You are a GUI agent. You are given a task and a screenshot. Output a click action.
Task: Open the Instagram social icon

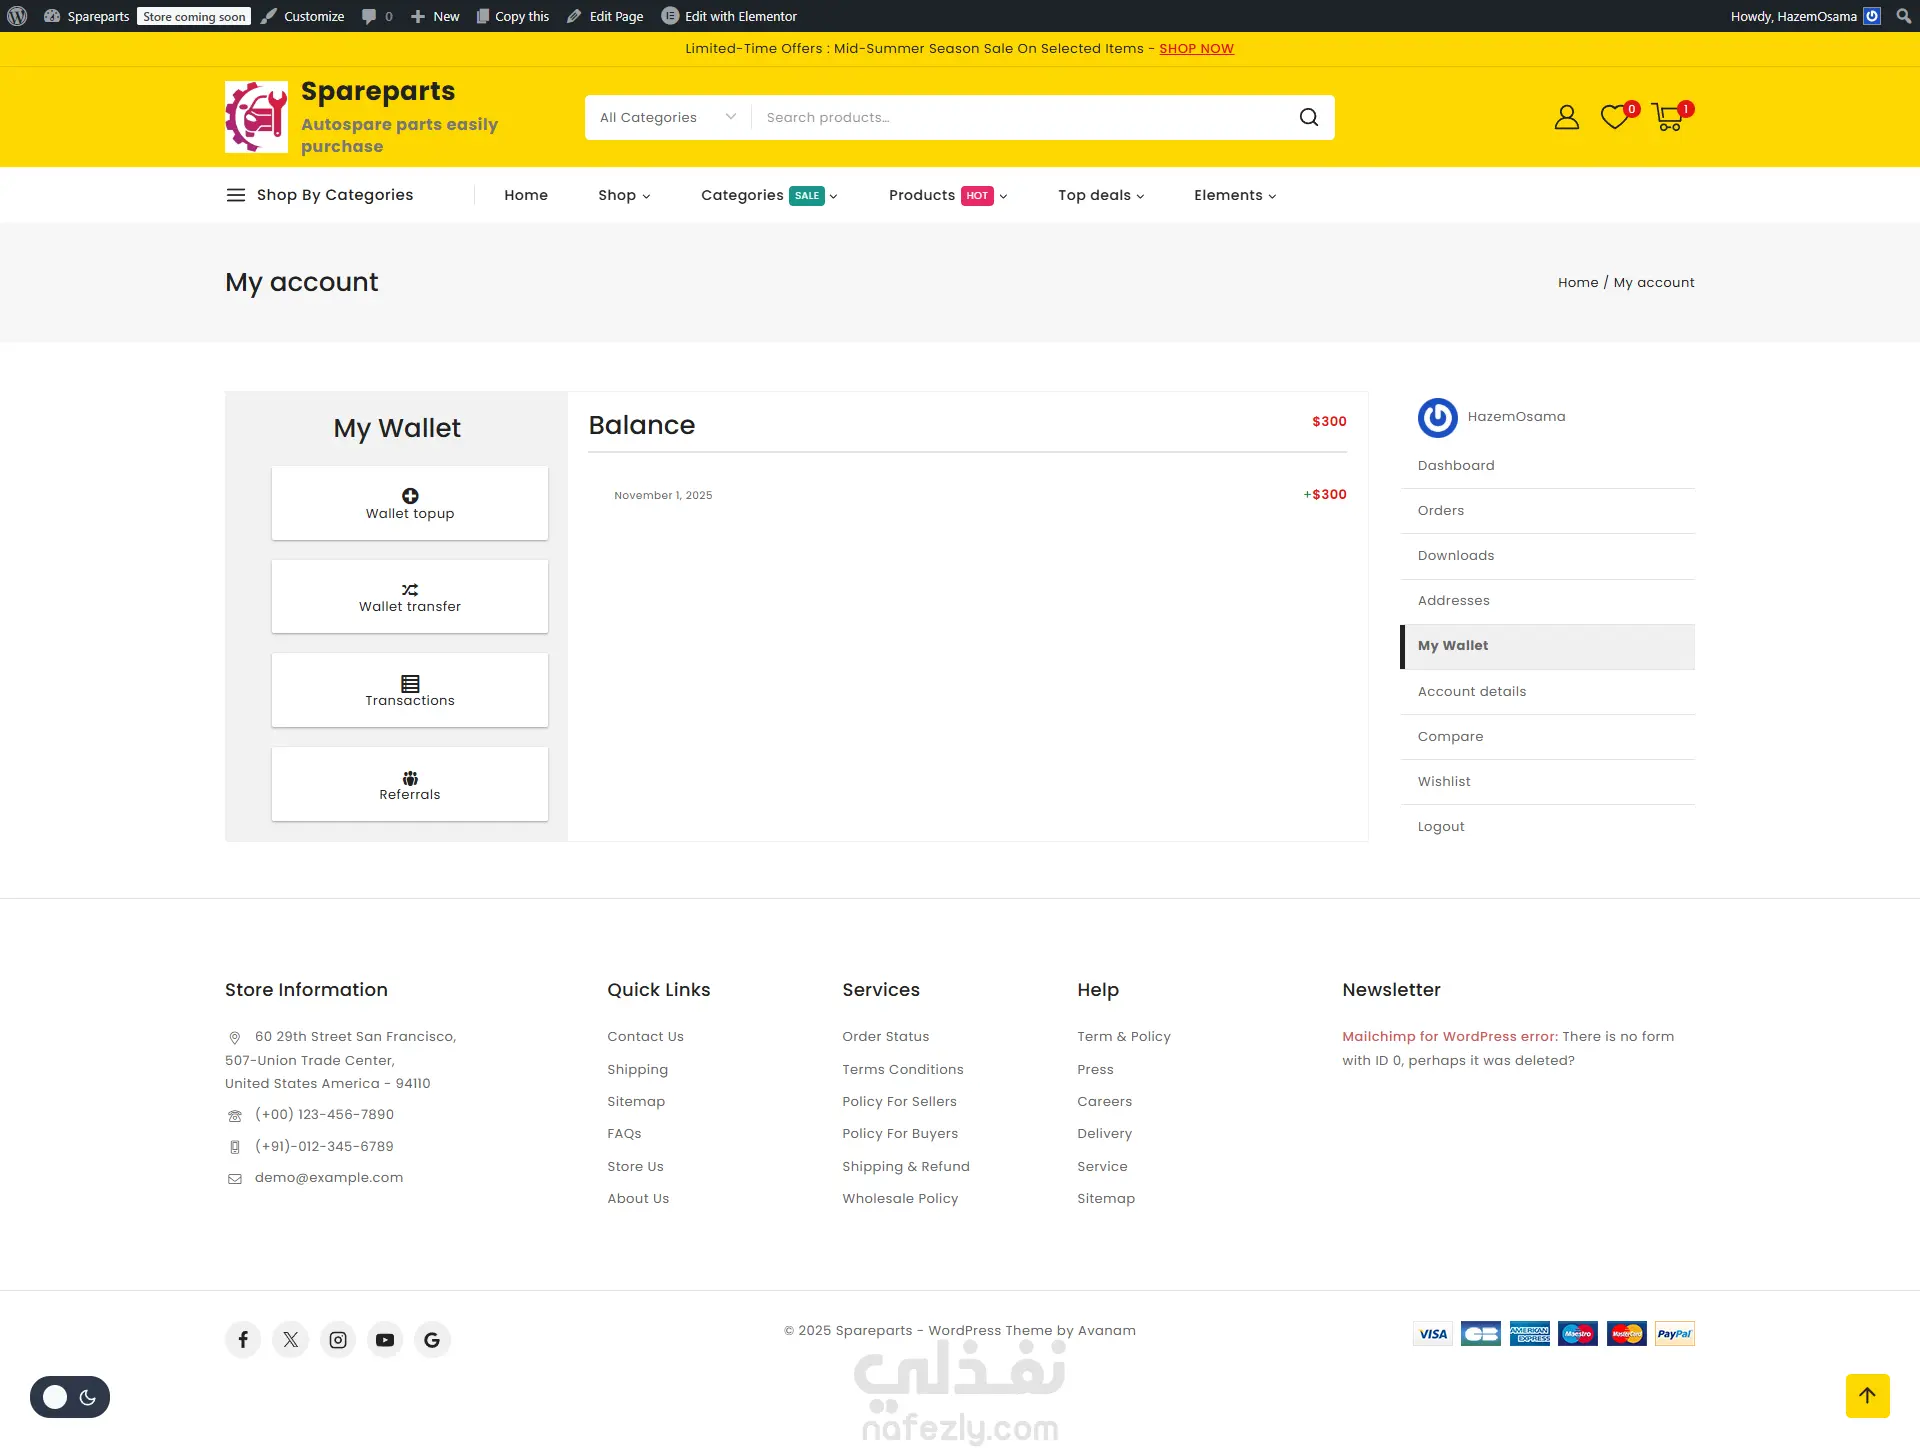[338, 1339]
